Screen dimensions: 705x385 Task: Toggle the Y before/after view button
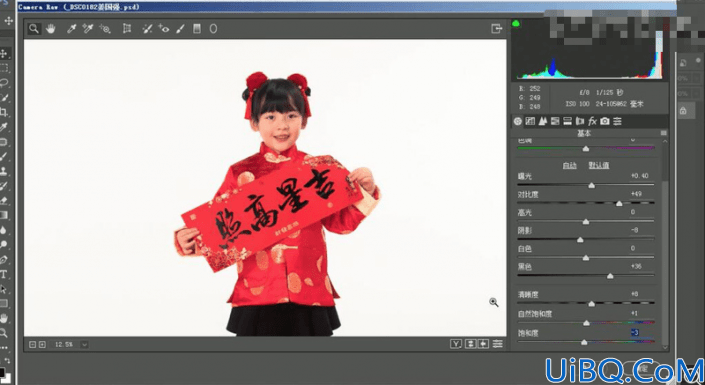coord(456,344)
